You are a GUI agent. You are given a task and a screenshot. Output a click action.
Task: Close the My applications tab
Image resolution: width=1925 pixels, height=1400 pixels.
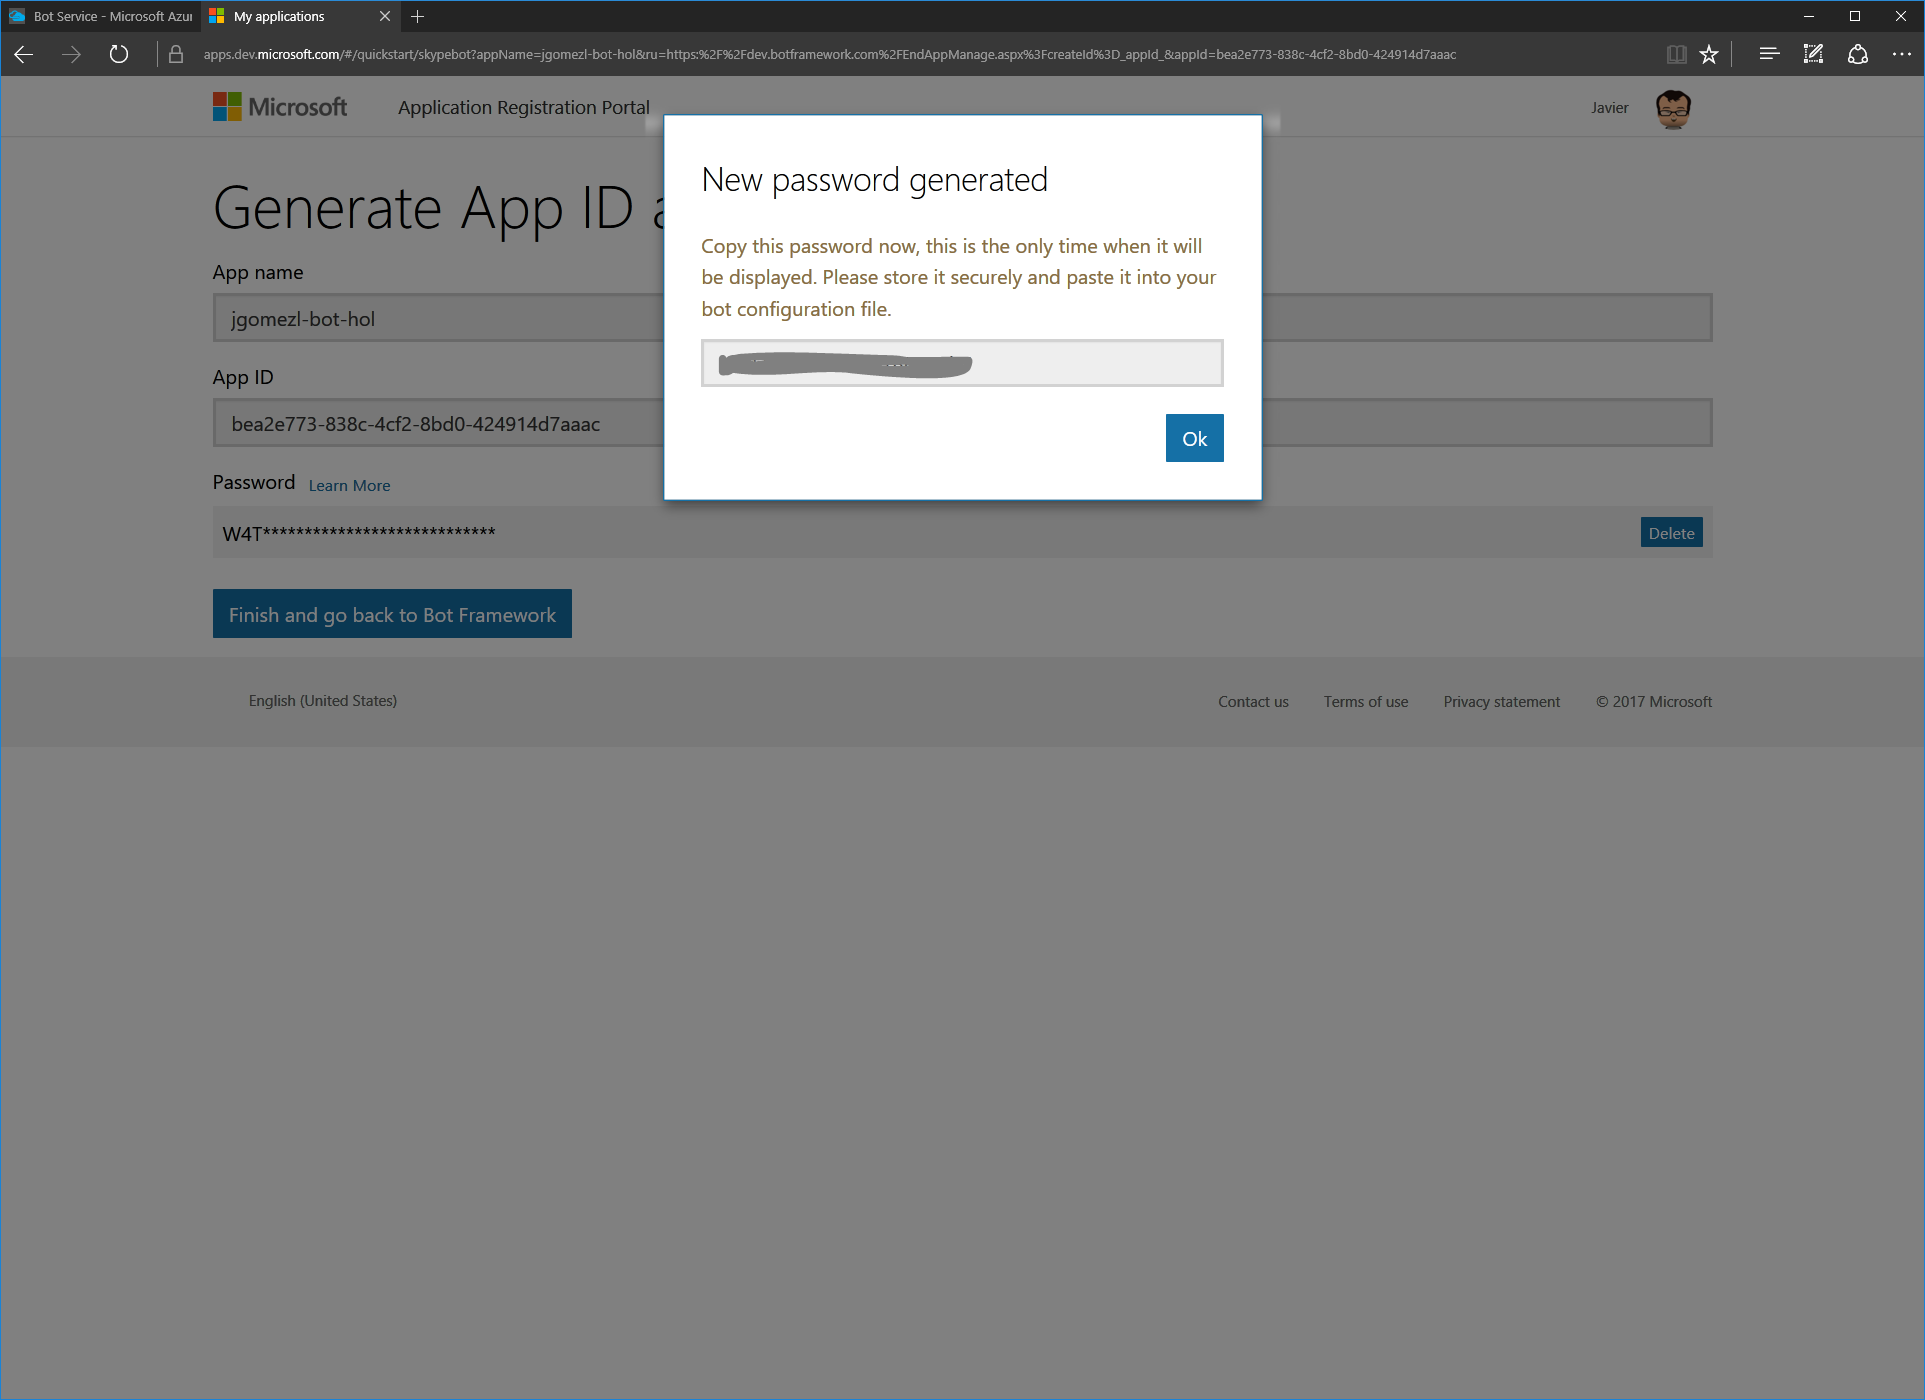click(385, 16)
